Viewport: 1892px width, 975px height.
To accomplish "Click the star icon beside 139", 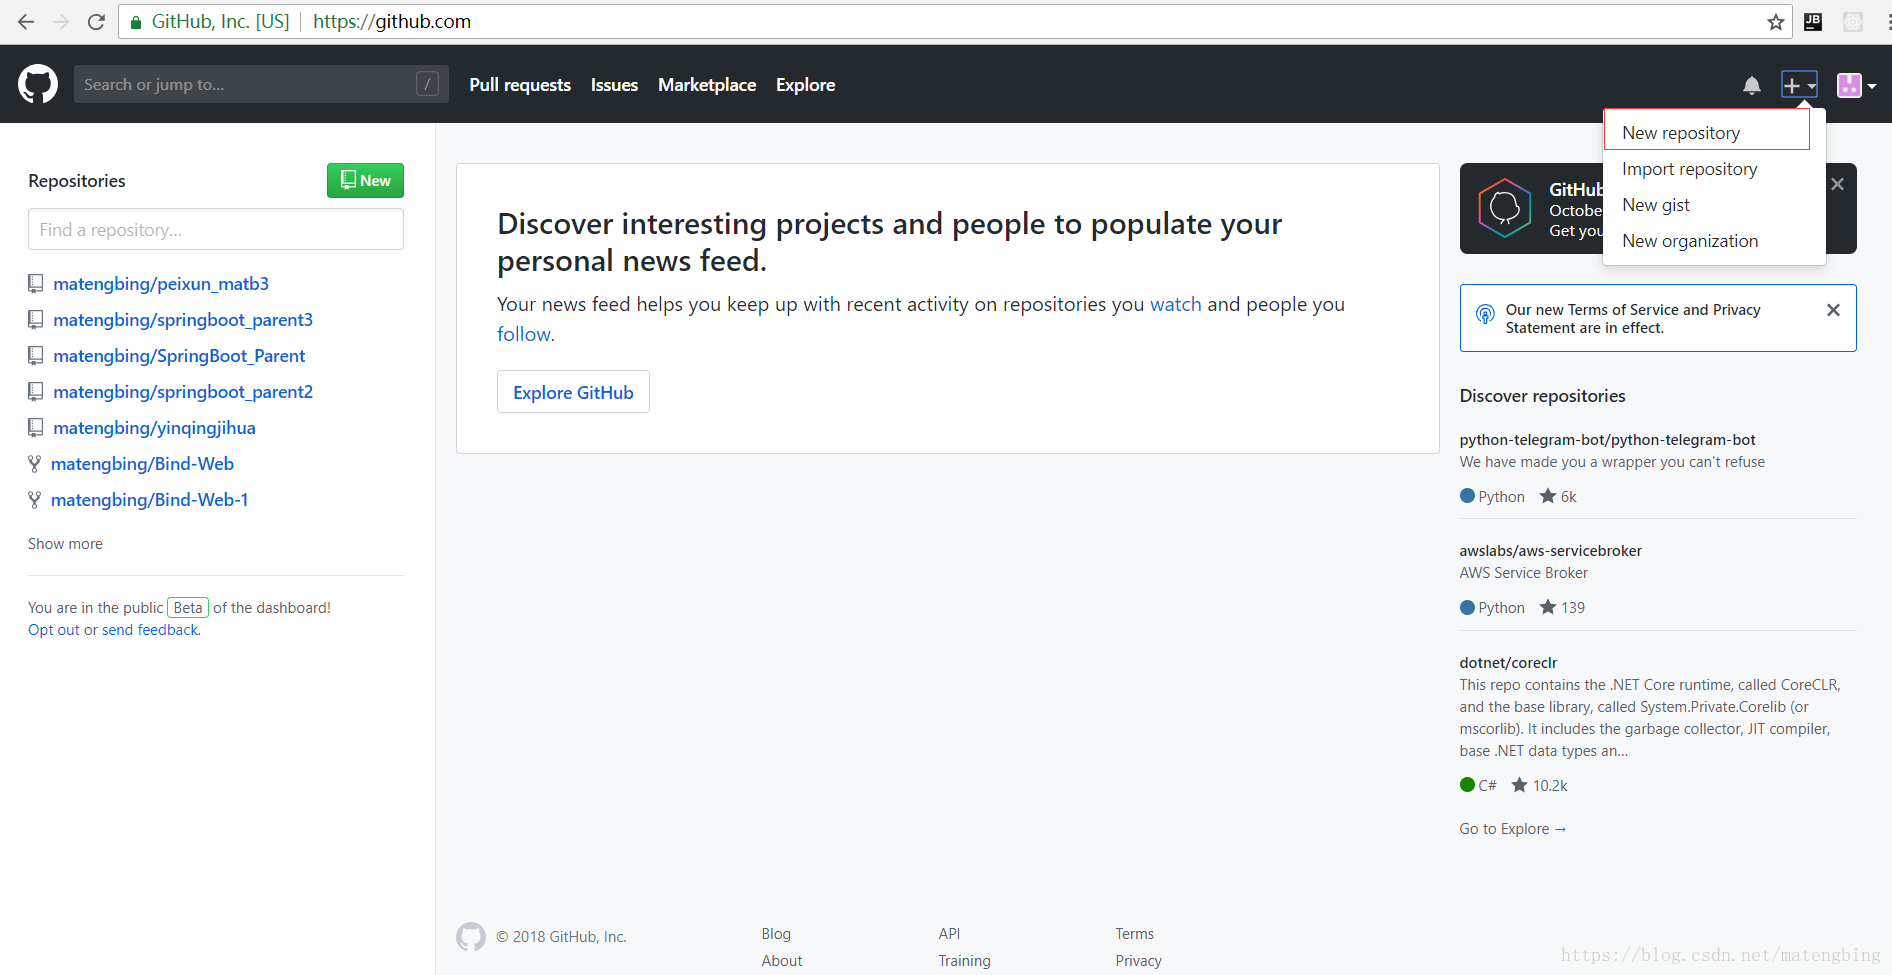I will 1548,607.
